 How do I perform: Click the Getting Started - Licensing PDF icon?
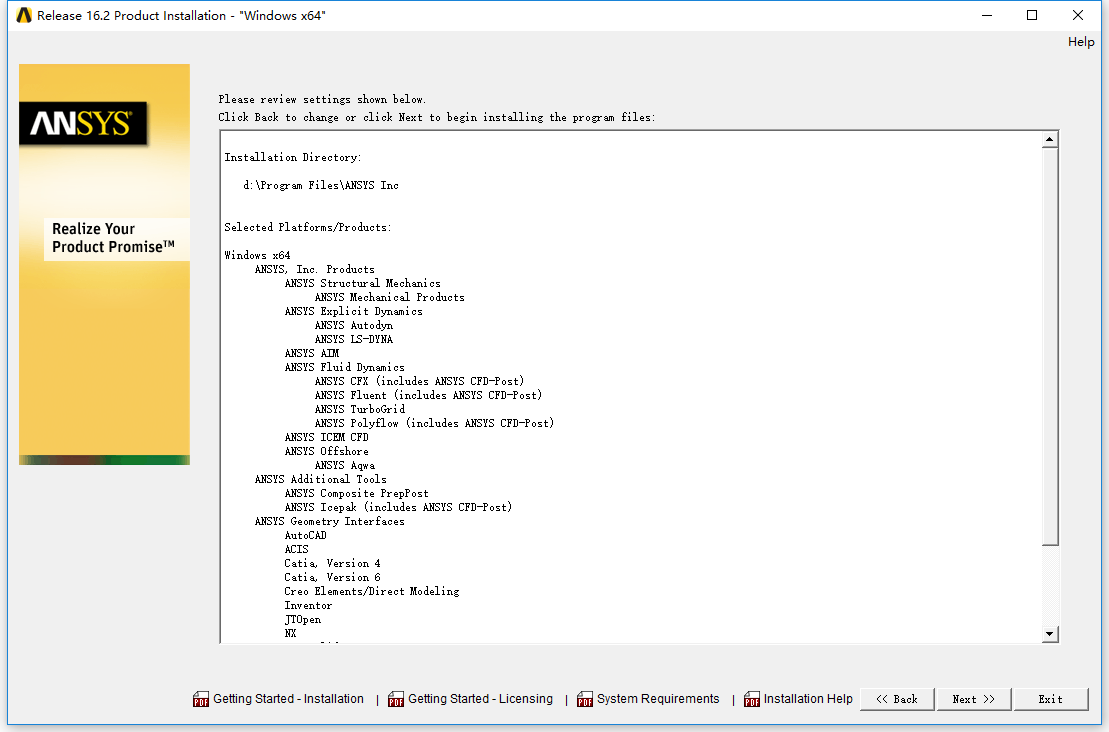(396, 699)
